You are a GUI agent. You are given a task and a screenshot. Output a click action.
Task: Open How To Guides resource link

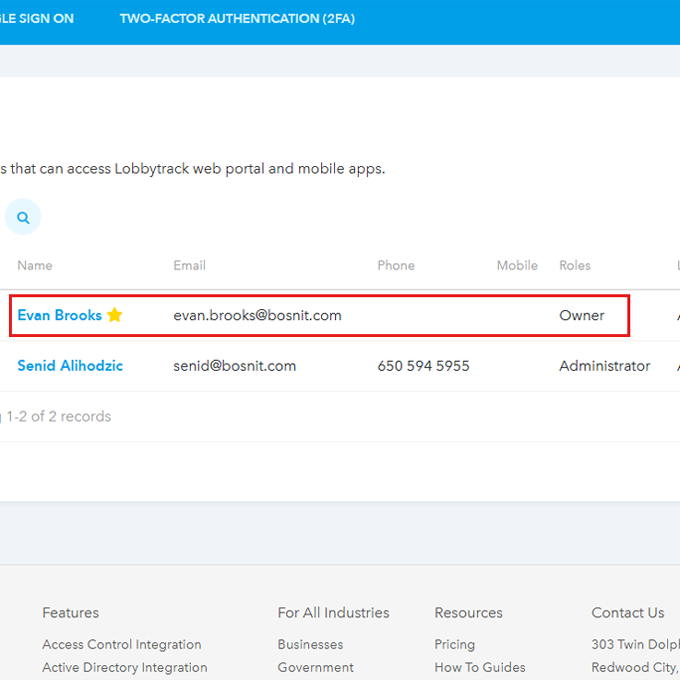(x=479, y=668)
